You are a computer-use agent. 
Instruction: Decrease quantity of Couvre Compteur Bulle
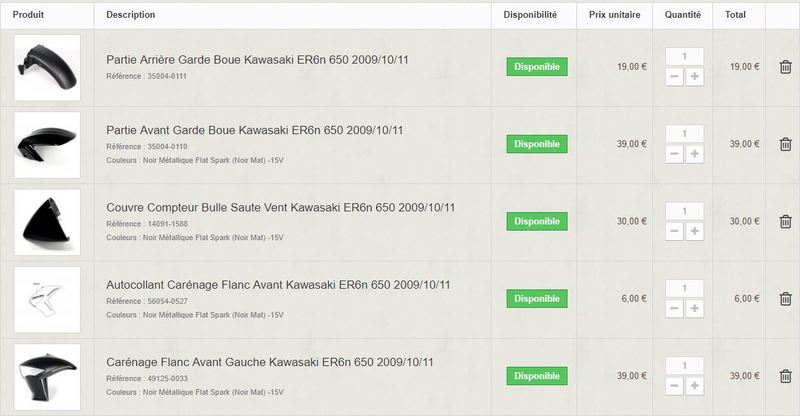[674, 232]
